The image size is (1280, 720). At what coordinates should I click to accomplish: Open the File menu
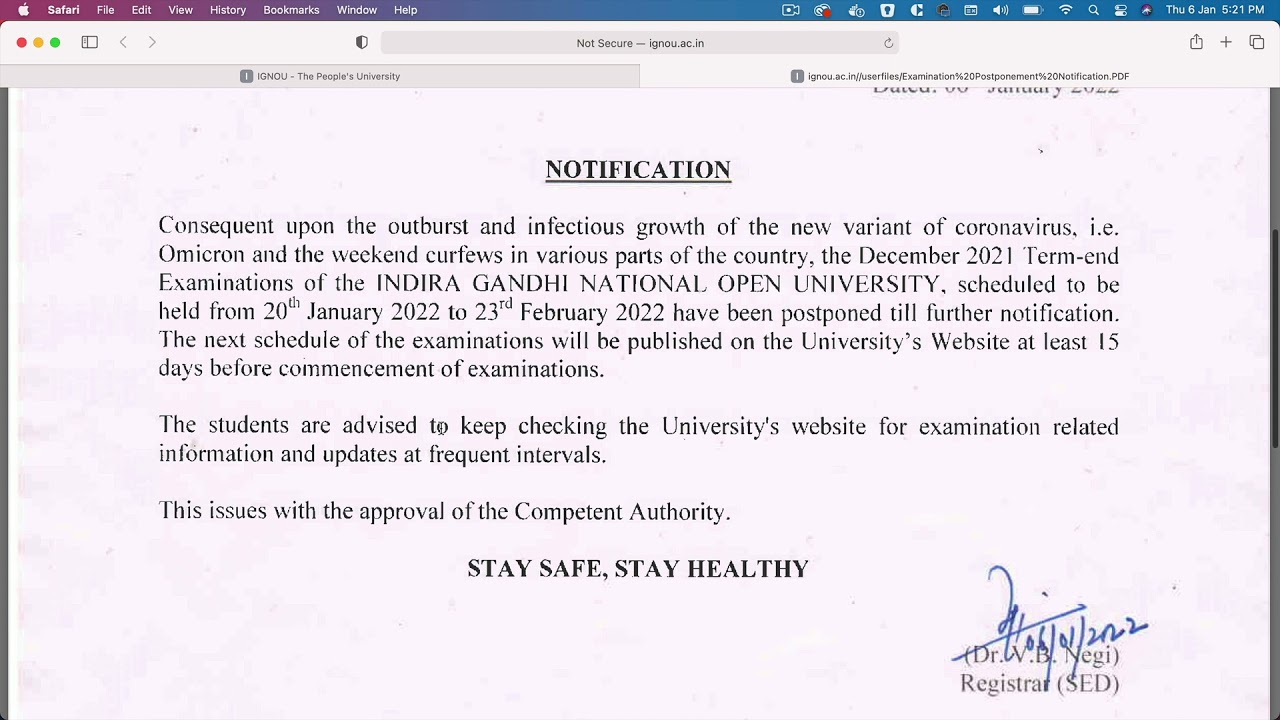(x=105, y=10)
